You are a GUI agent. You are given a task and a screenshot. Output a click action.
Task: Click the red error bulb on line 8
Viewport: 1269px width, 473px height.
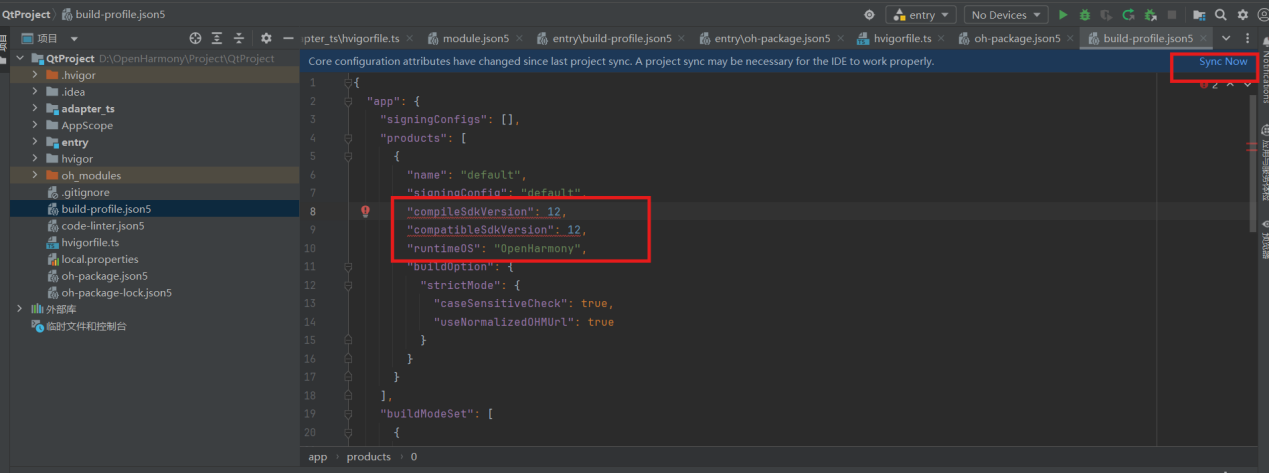click(365, 211)
